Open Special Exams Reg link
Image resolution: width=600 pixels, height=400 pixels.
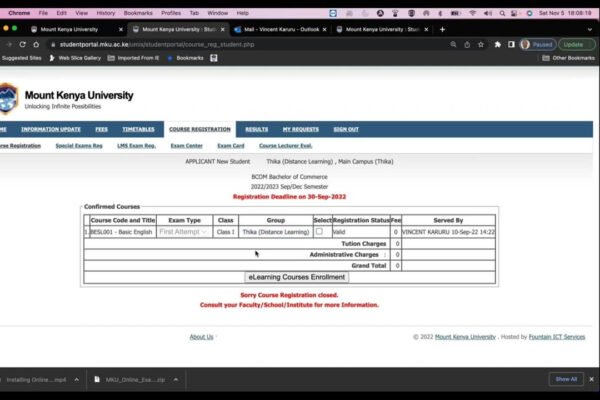pos(79,146)
